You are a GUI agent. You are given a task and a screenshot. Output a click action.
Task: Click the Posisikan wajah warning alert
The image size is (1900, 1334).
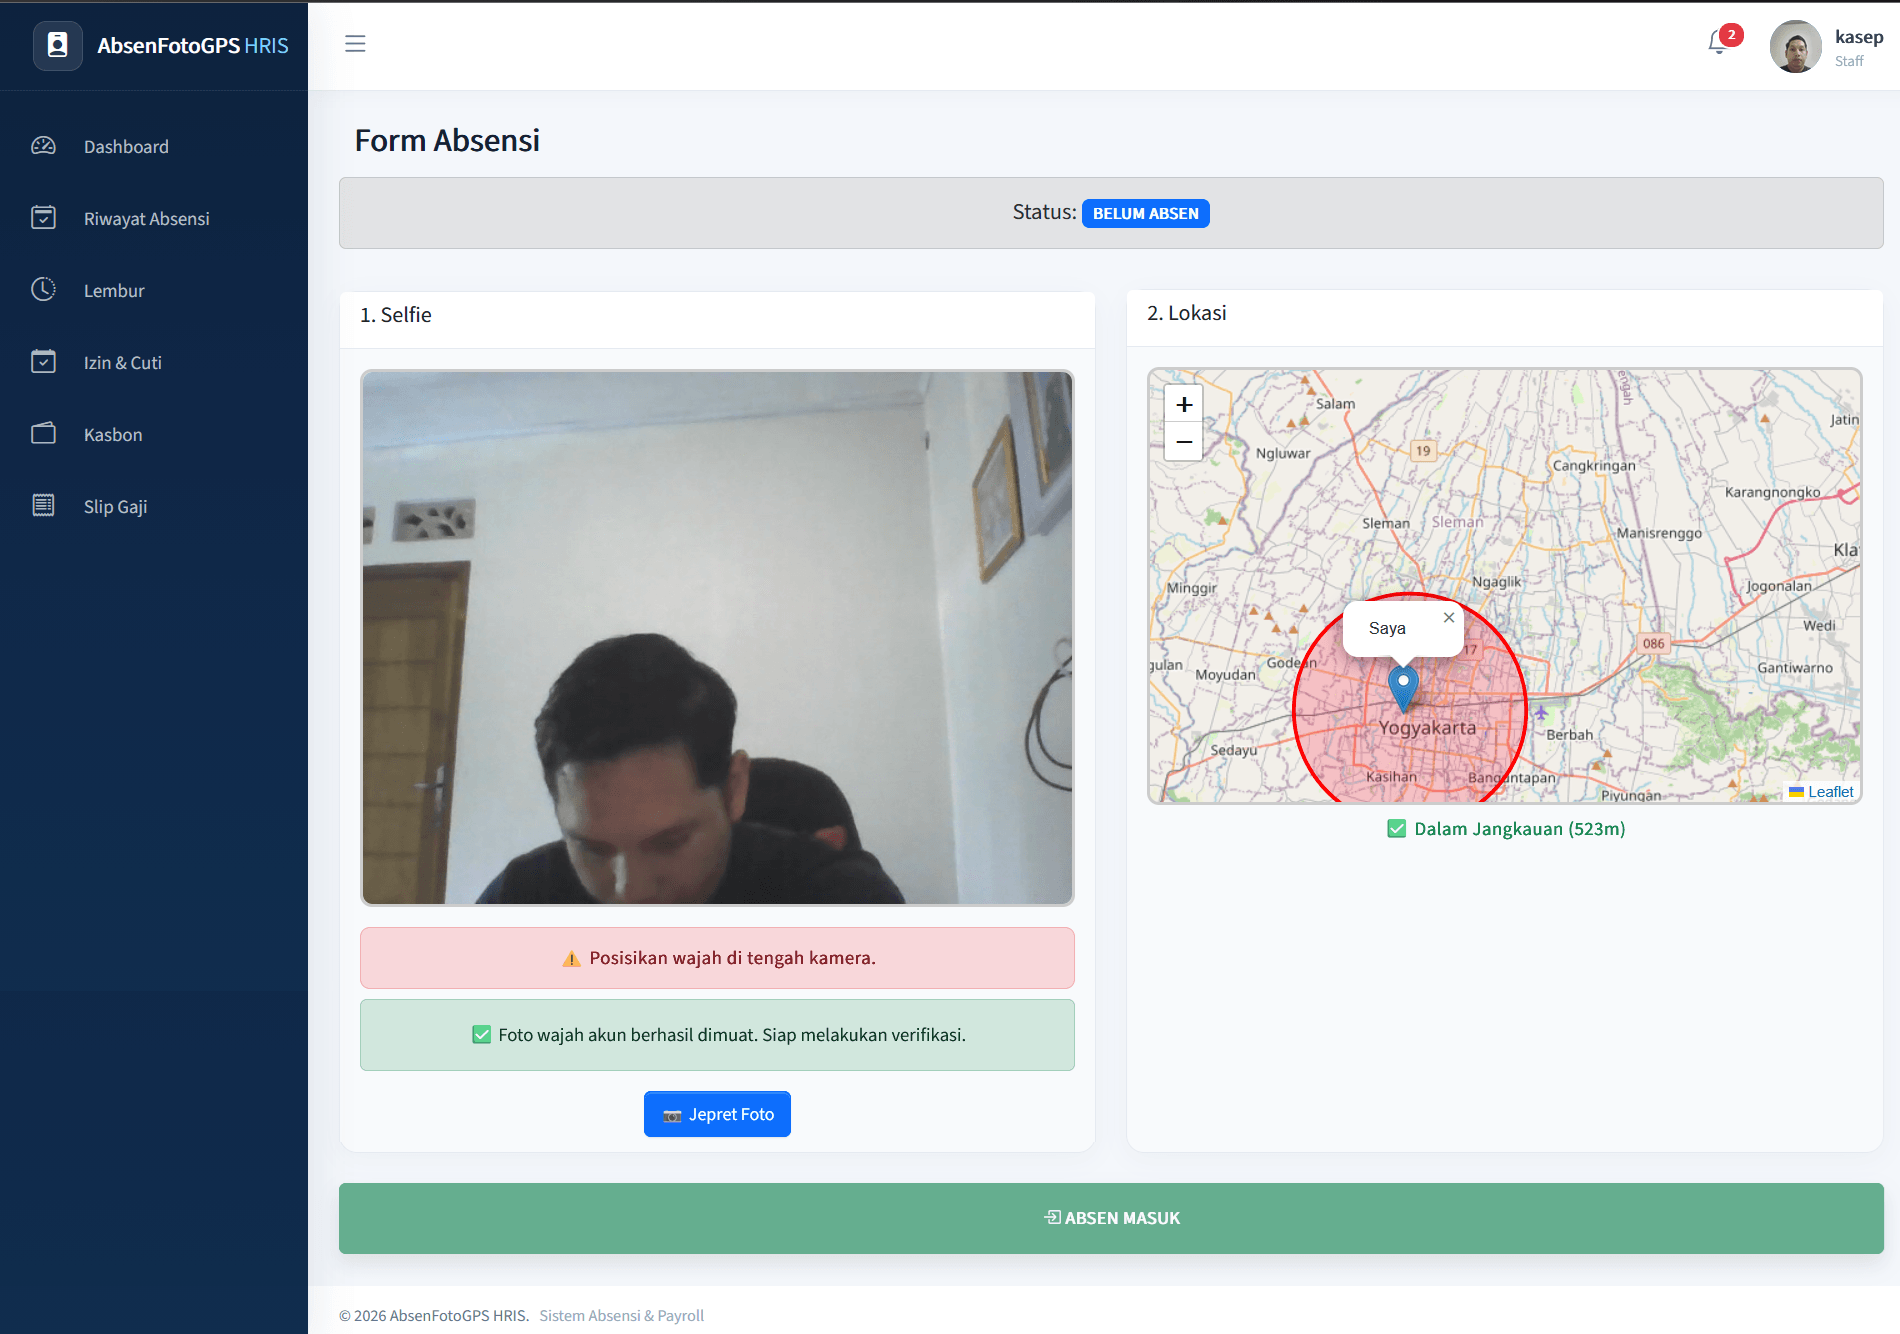coord(717,958)
